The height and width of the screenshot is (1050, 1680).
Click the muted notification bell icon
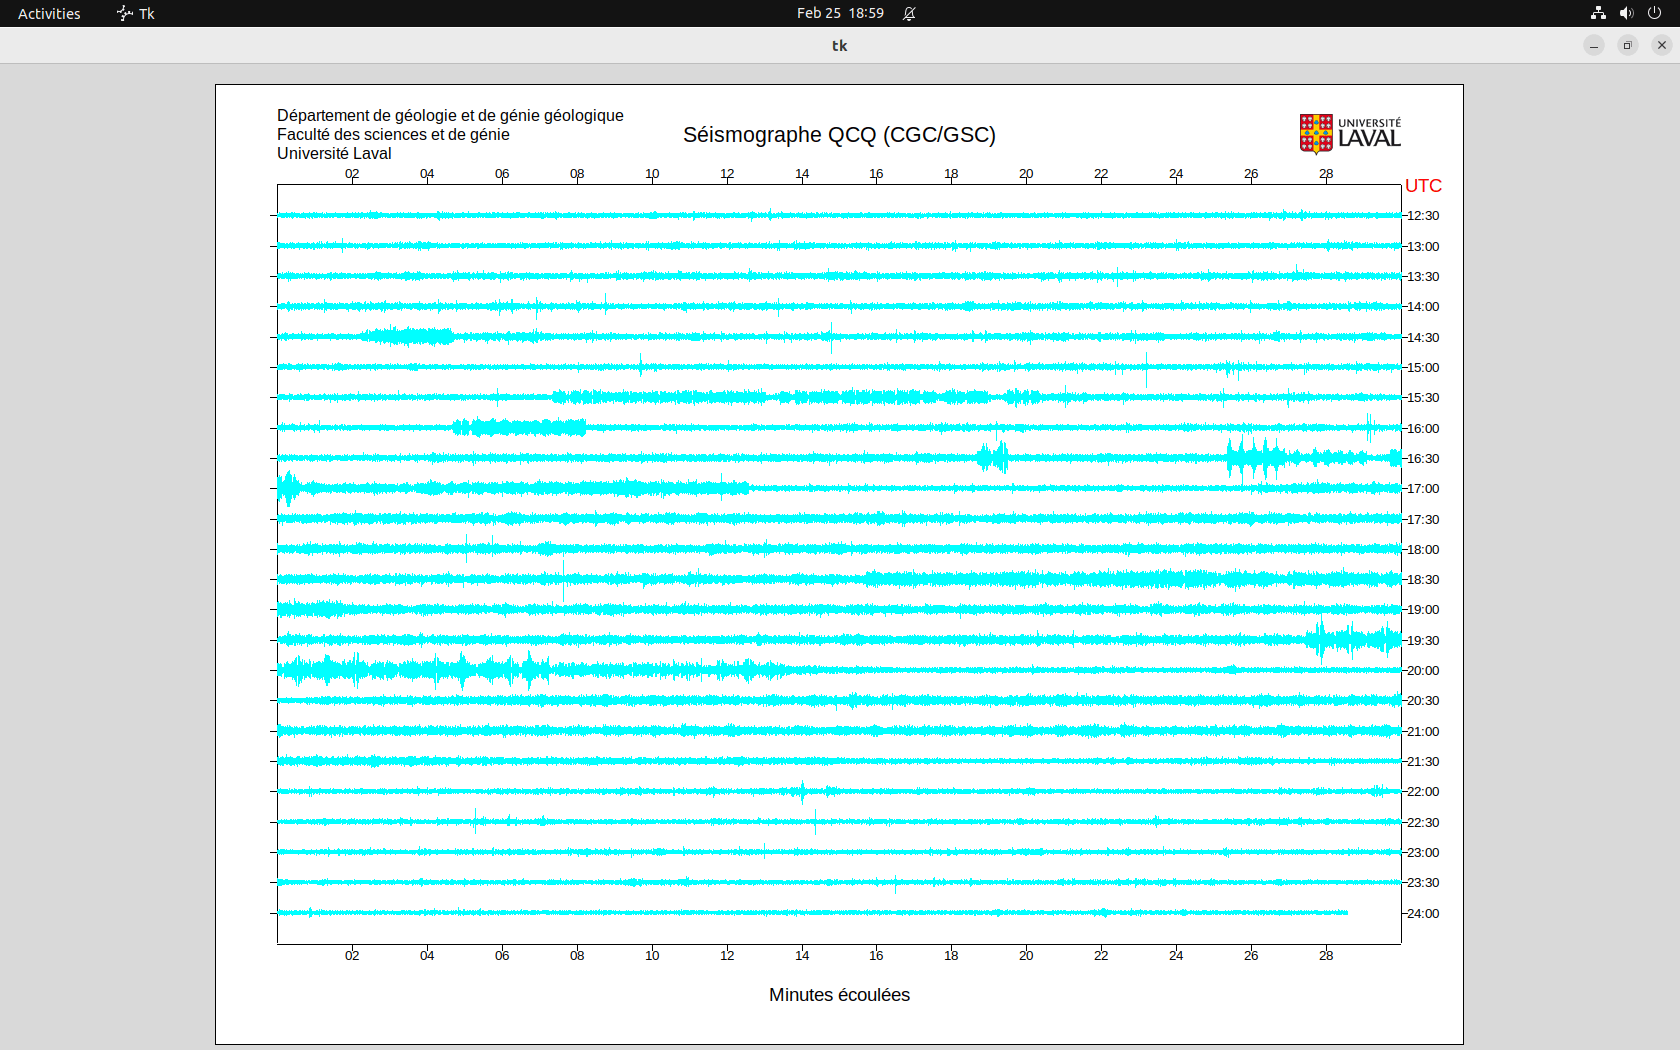(909, 13)
